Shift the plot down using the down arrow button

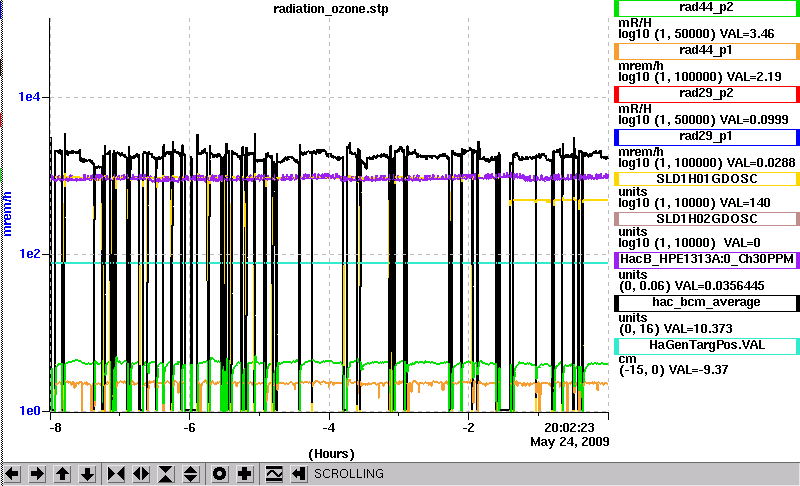point(88,474)
